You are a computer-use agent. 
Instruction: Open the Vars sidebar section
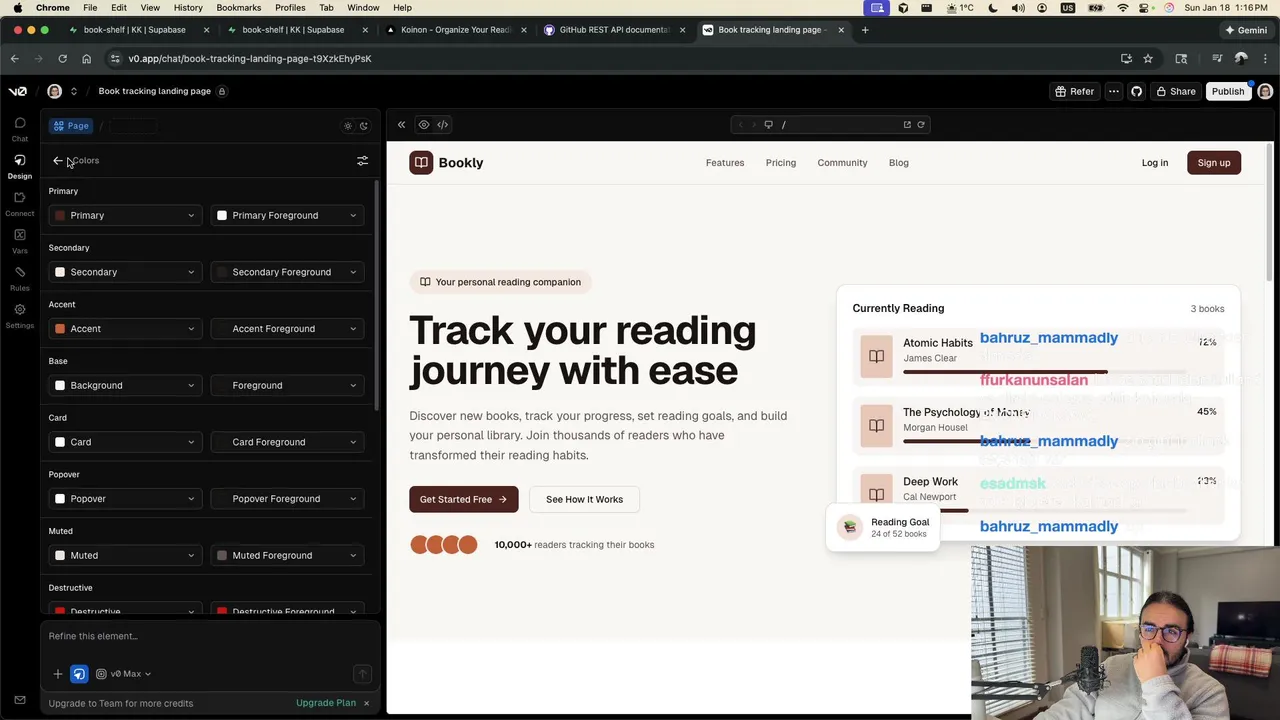point(19,241)
